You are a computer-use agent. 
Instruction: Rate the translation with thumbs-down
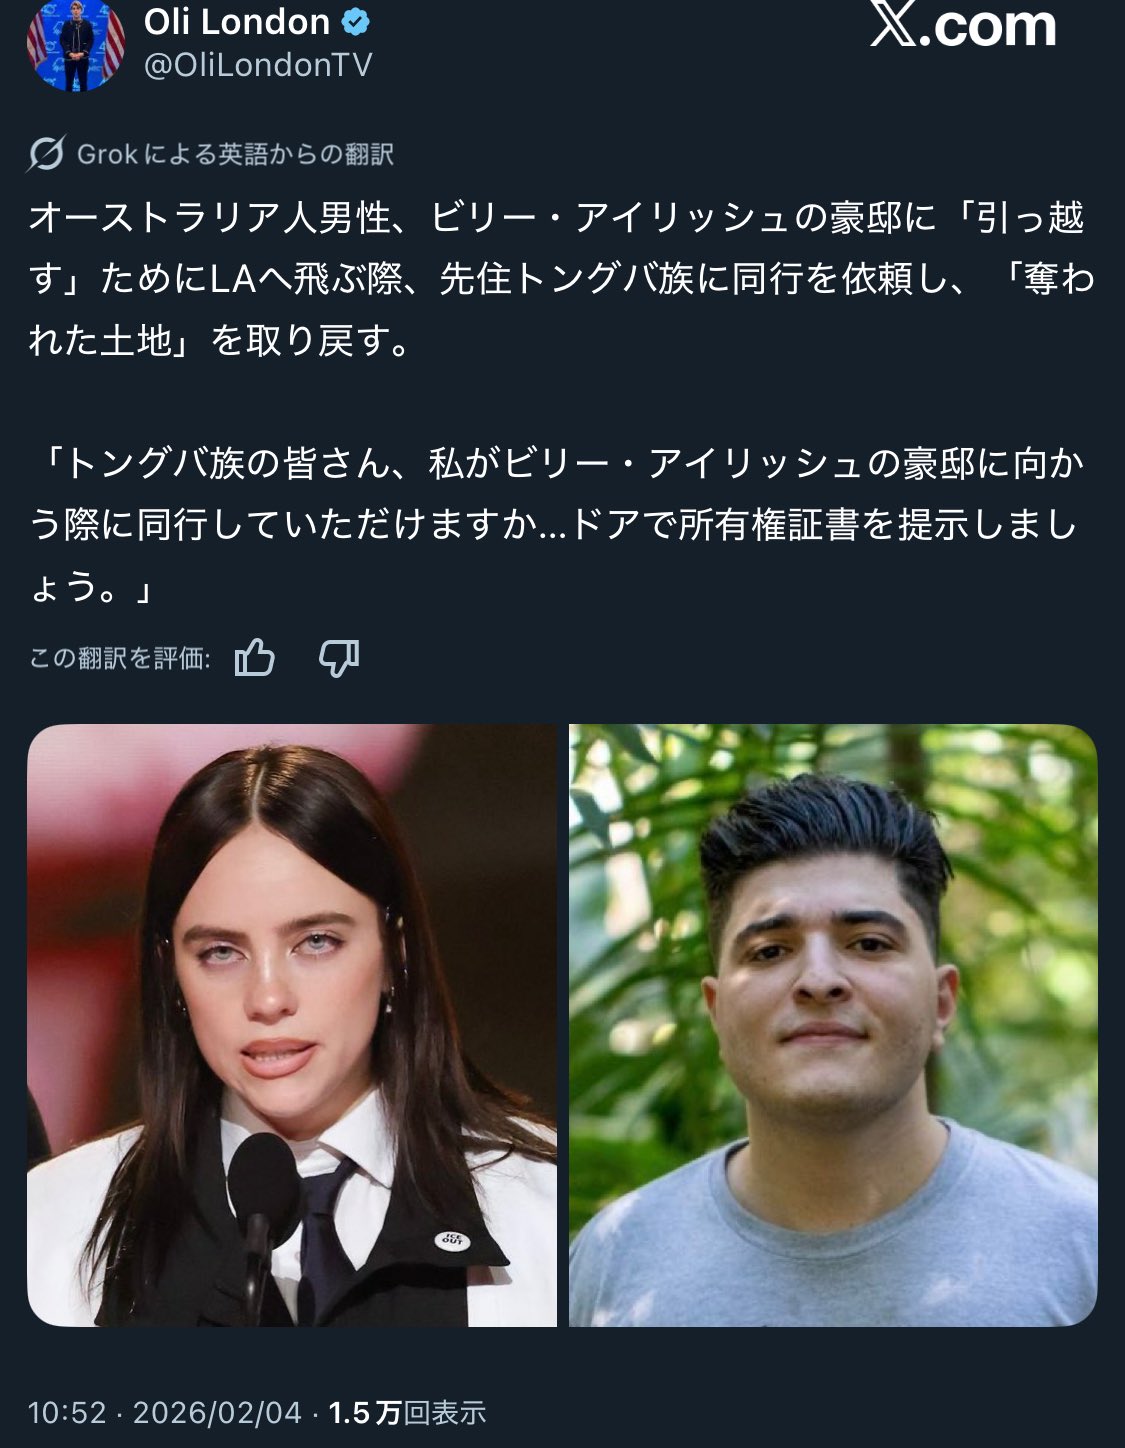(x=339, y=658)
